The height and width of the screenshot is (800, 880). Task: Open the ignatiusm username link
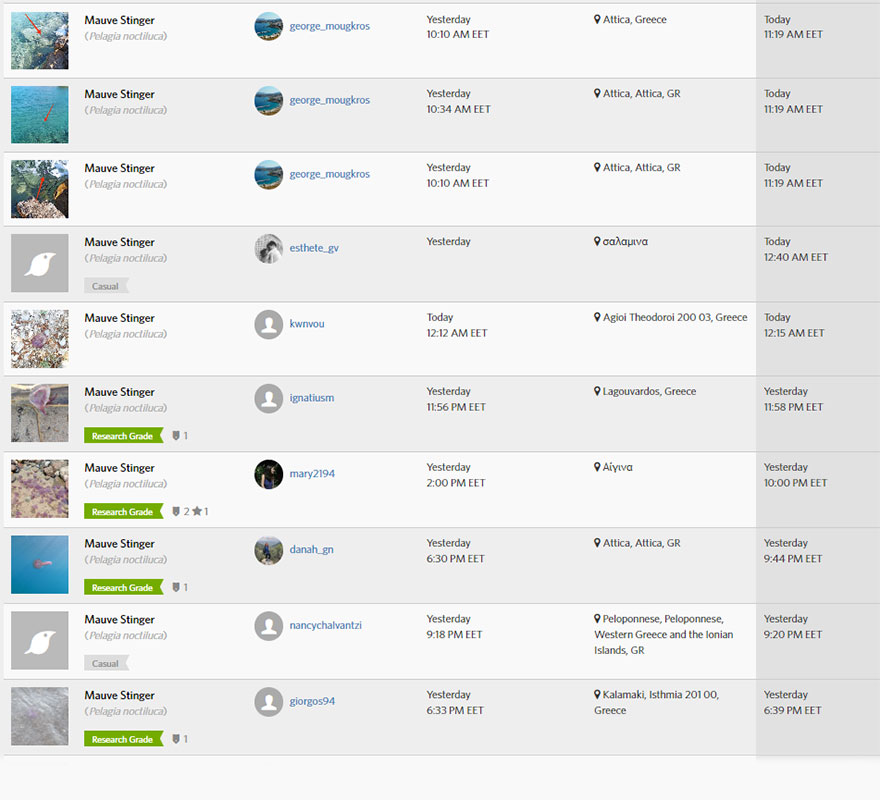coord(312,398)
